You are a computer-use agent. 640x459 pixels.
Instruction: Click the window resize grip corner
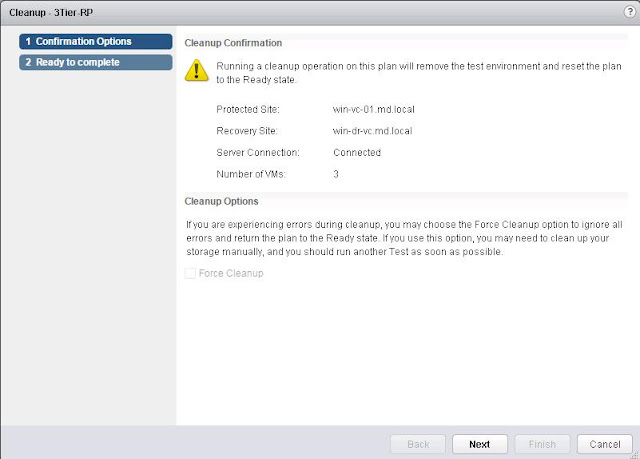635,455
